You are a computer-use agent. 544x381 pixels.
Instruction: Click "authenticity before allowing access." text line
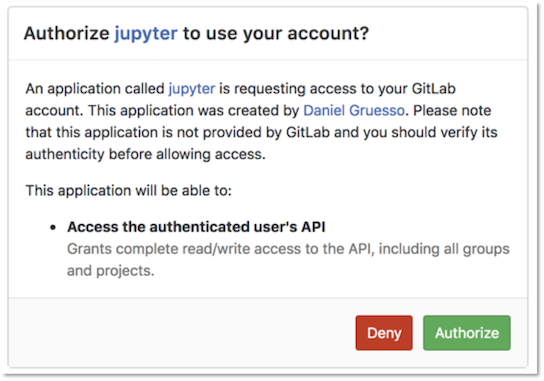click(145, 154)
